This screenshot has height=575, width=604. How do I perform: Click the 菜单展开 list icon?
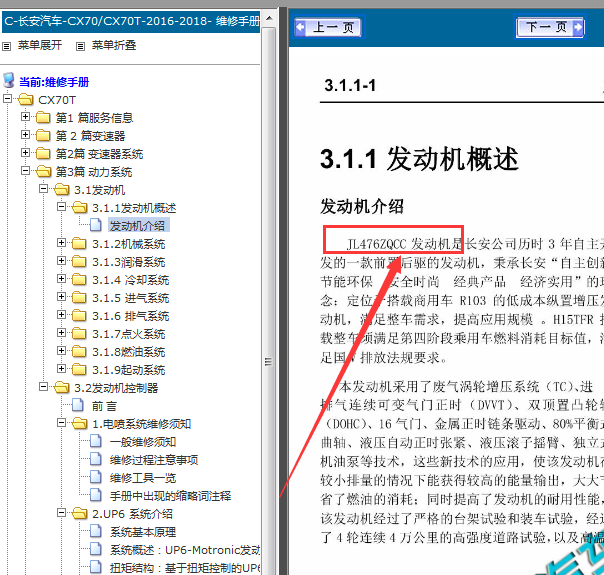7,47
